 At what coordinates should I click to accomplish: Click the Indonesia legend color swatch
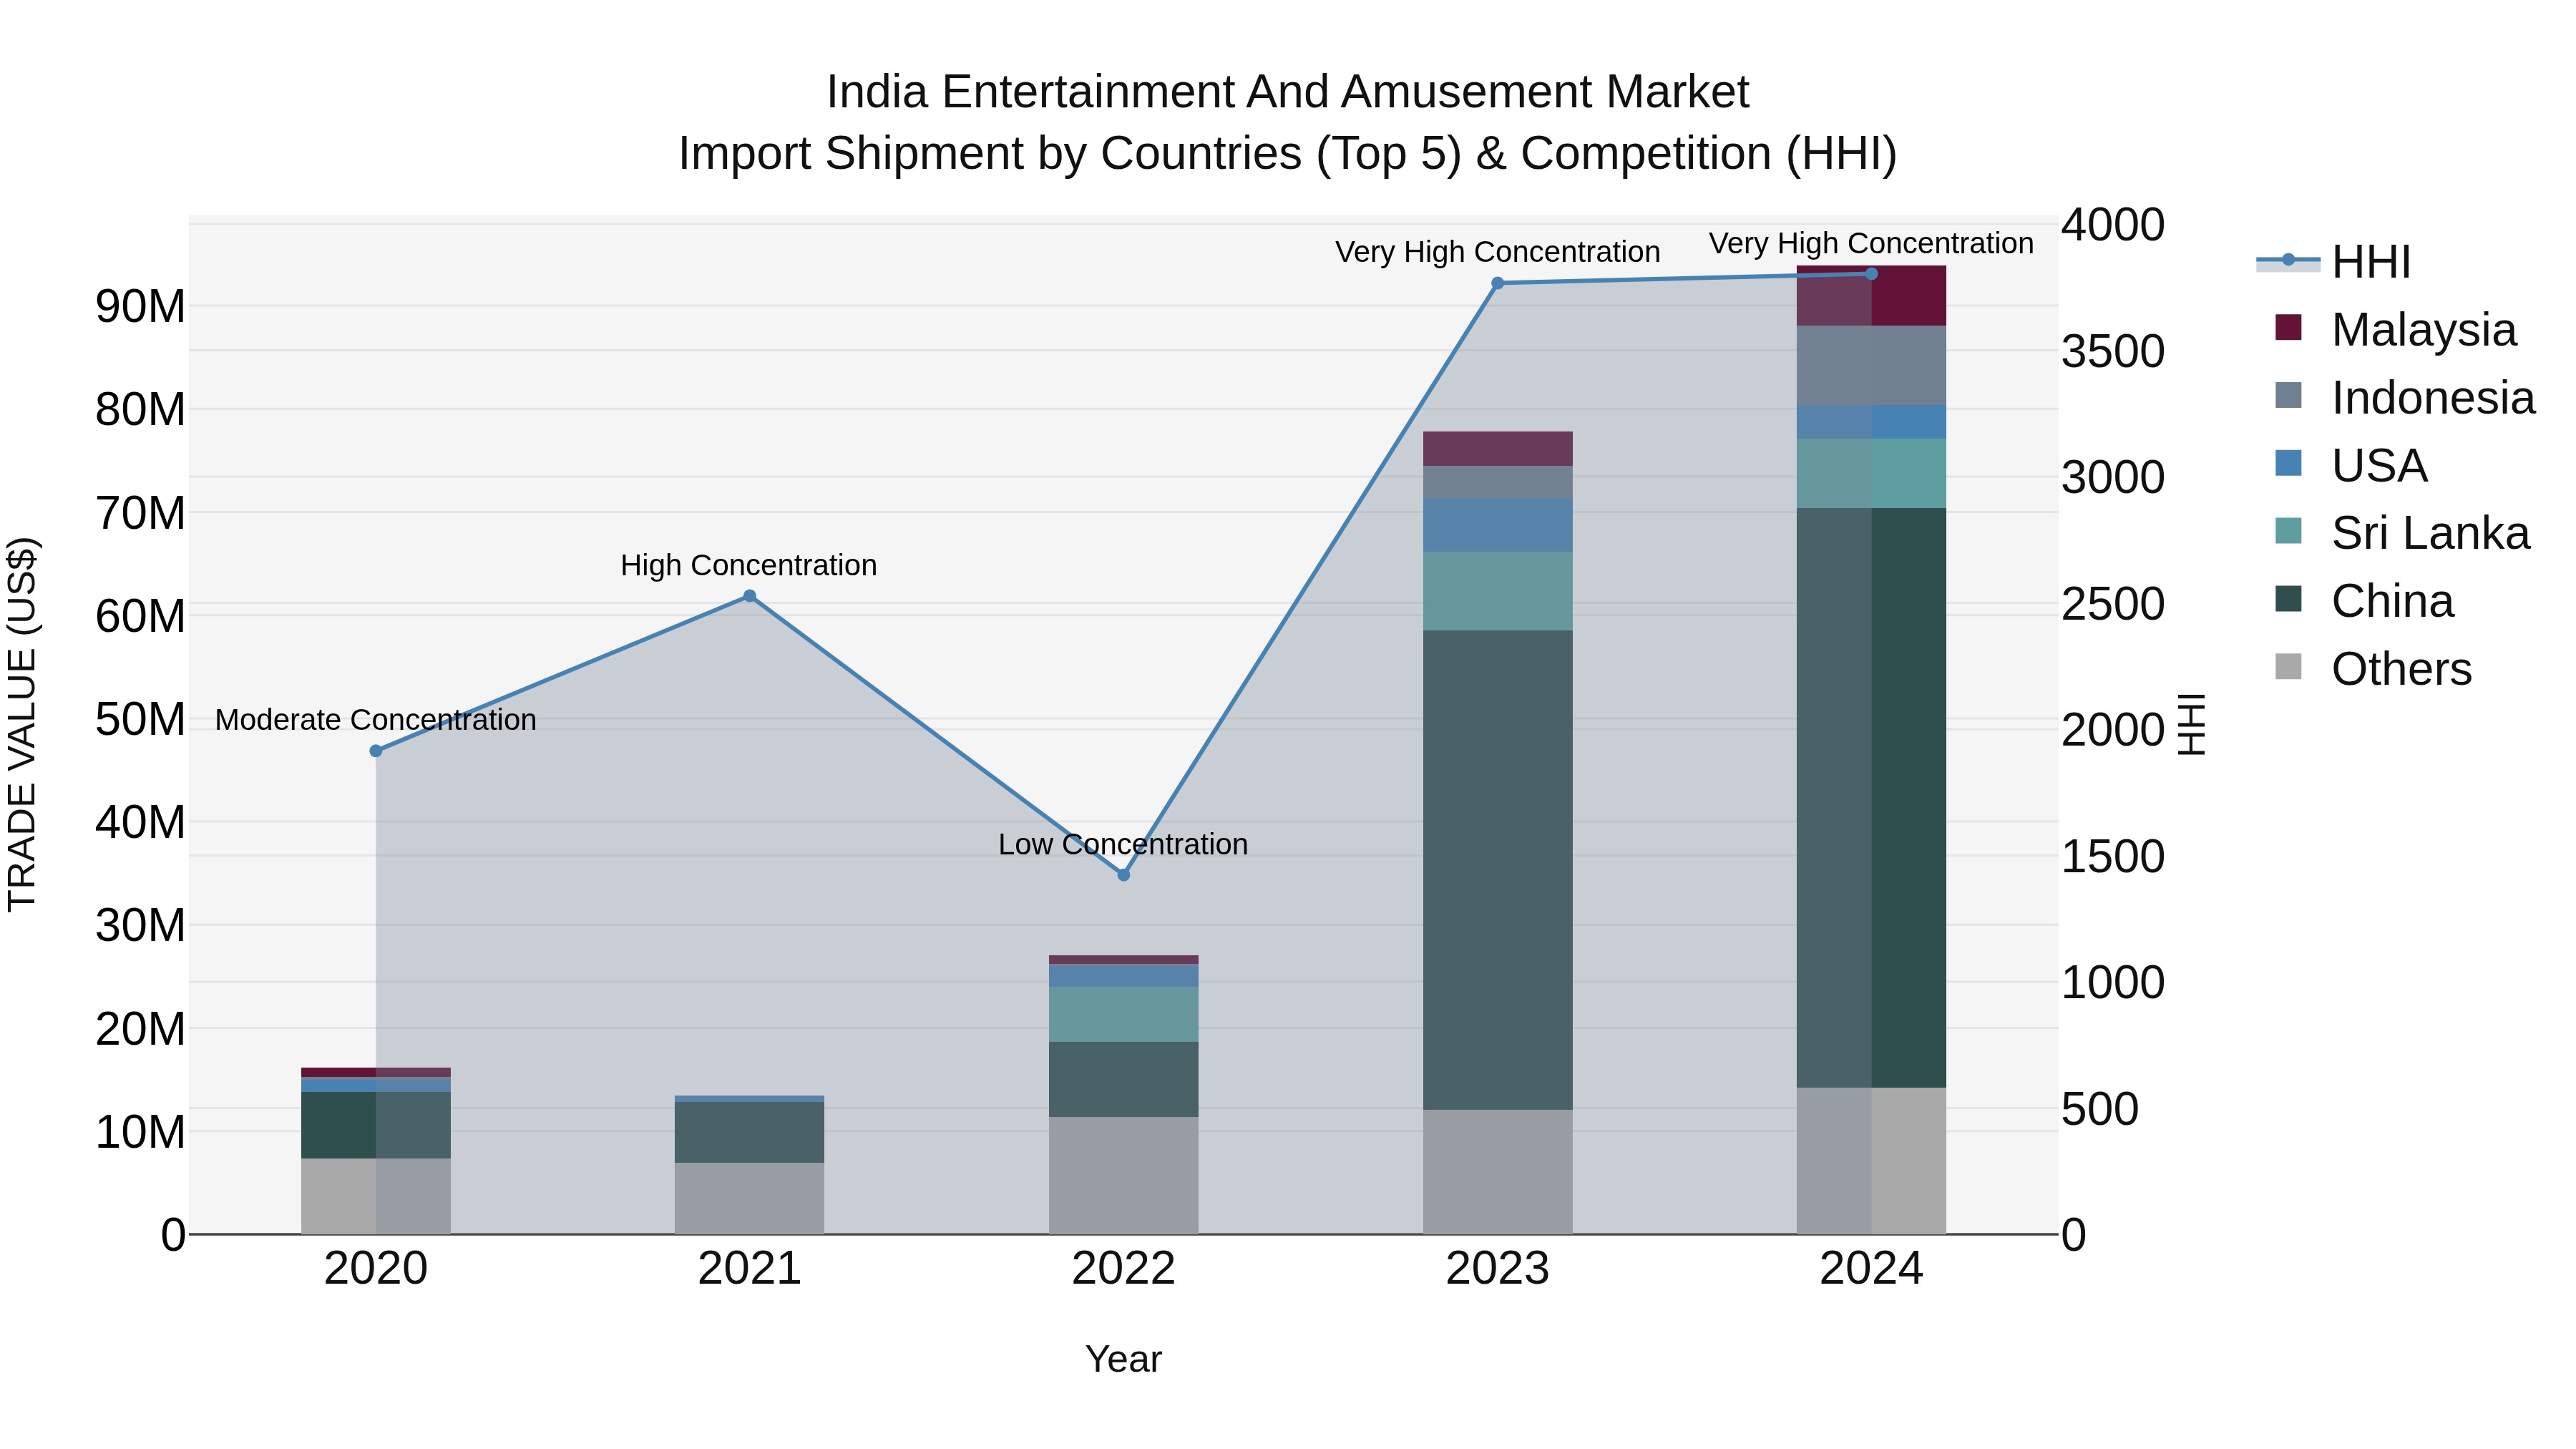[2288, 395]
